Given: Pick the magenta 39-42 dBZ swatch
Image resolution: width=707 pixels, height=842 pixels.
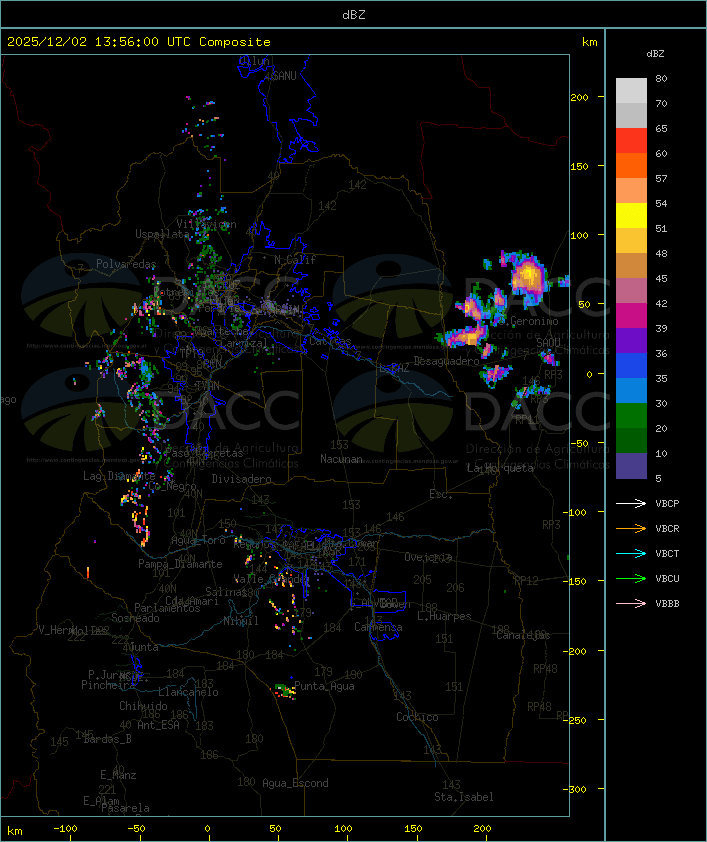Looking at the screenshot, I should (x=631, y=316).
